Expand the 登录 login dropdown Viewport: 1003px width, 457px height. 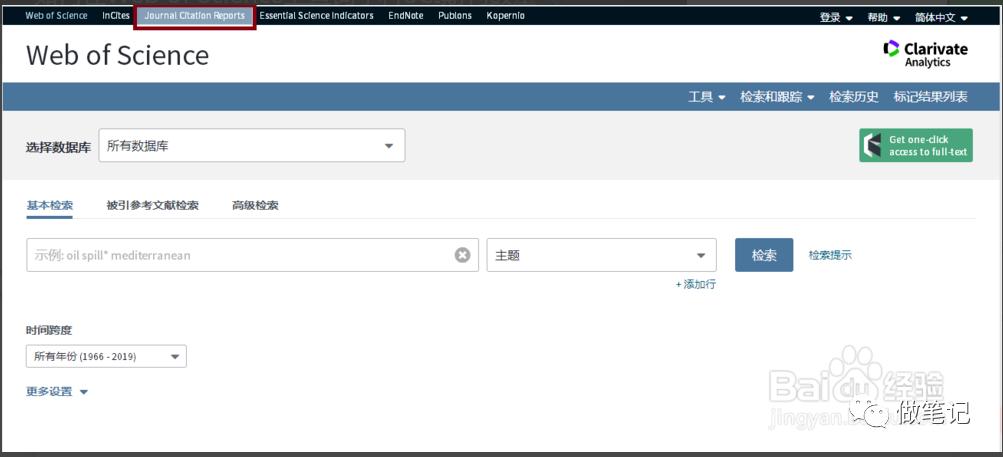(x=836, y=18)
